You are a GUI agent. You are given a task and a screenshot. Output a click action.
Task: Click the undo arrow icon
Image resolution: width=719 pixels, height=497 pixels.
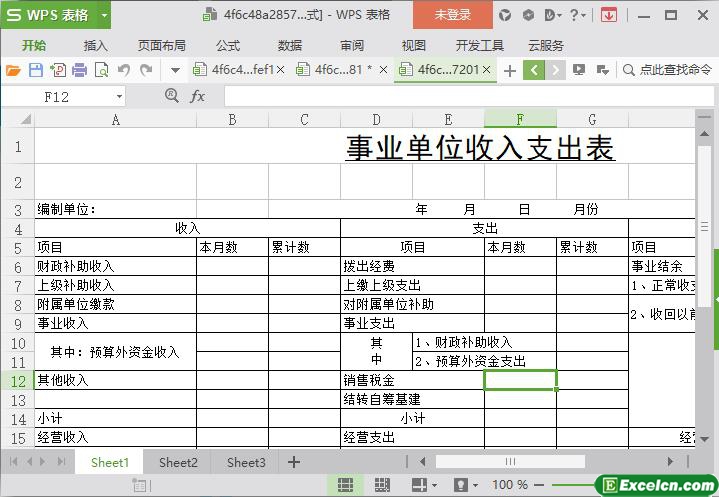[124, 70]
